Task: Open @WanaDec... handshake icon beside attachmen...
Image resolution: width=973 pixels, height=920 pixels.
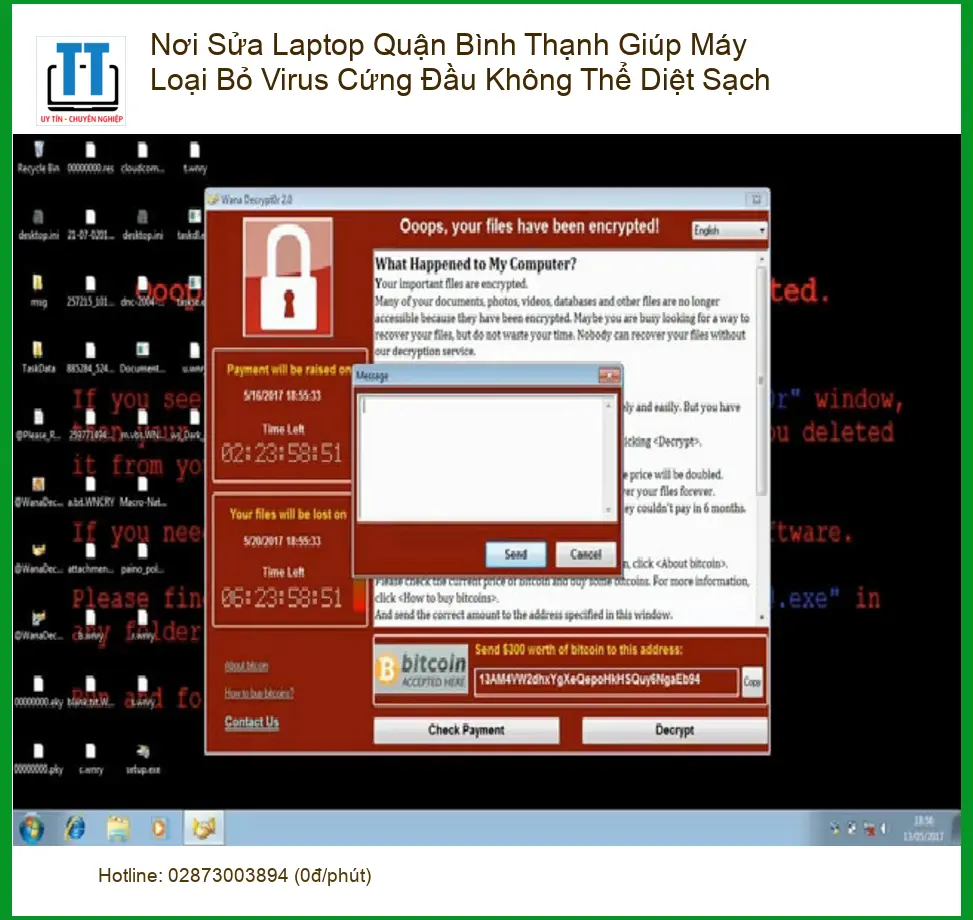Action: pos(38,558)
